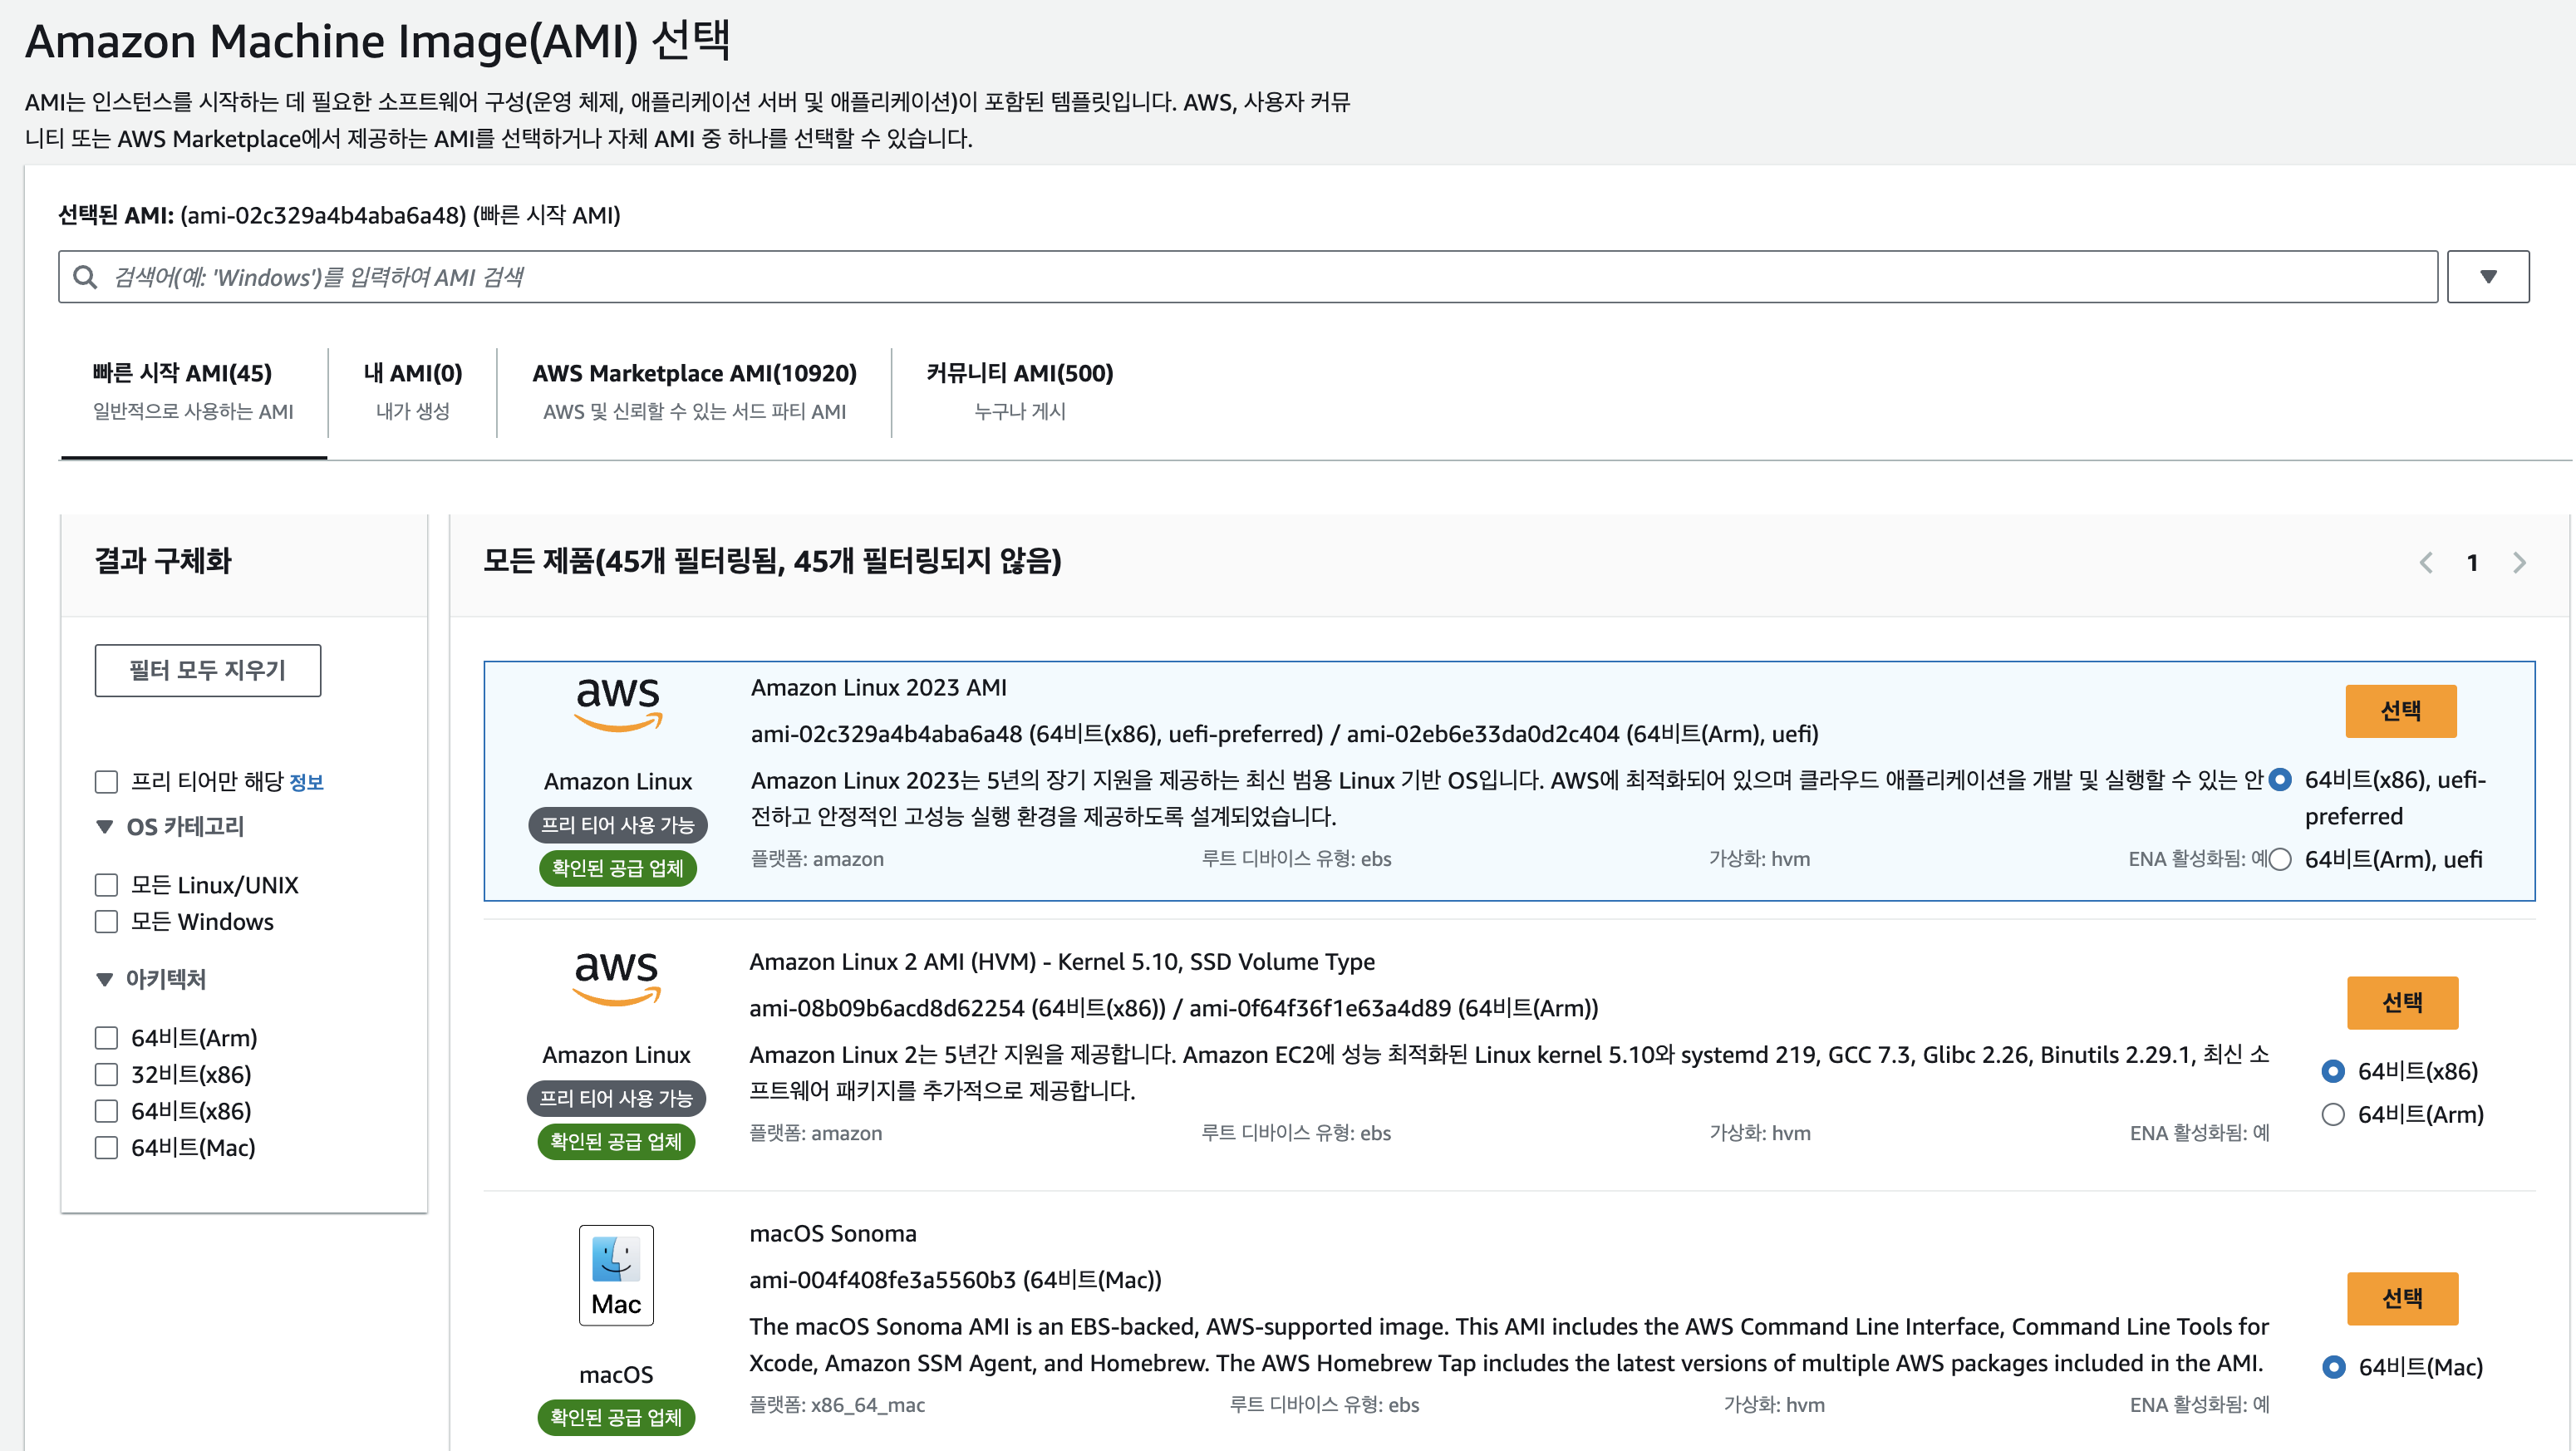Switch to AWS Marketplace AMI tab
This screenshot has height=1451, width=2576.
point(694,390)
